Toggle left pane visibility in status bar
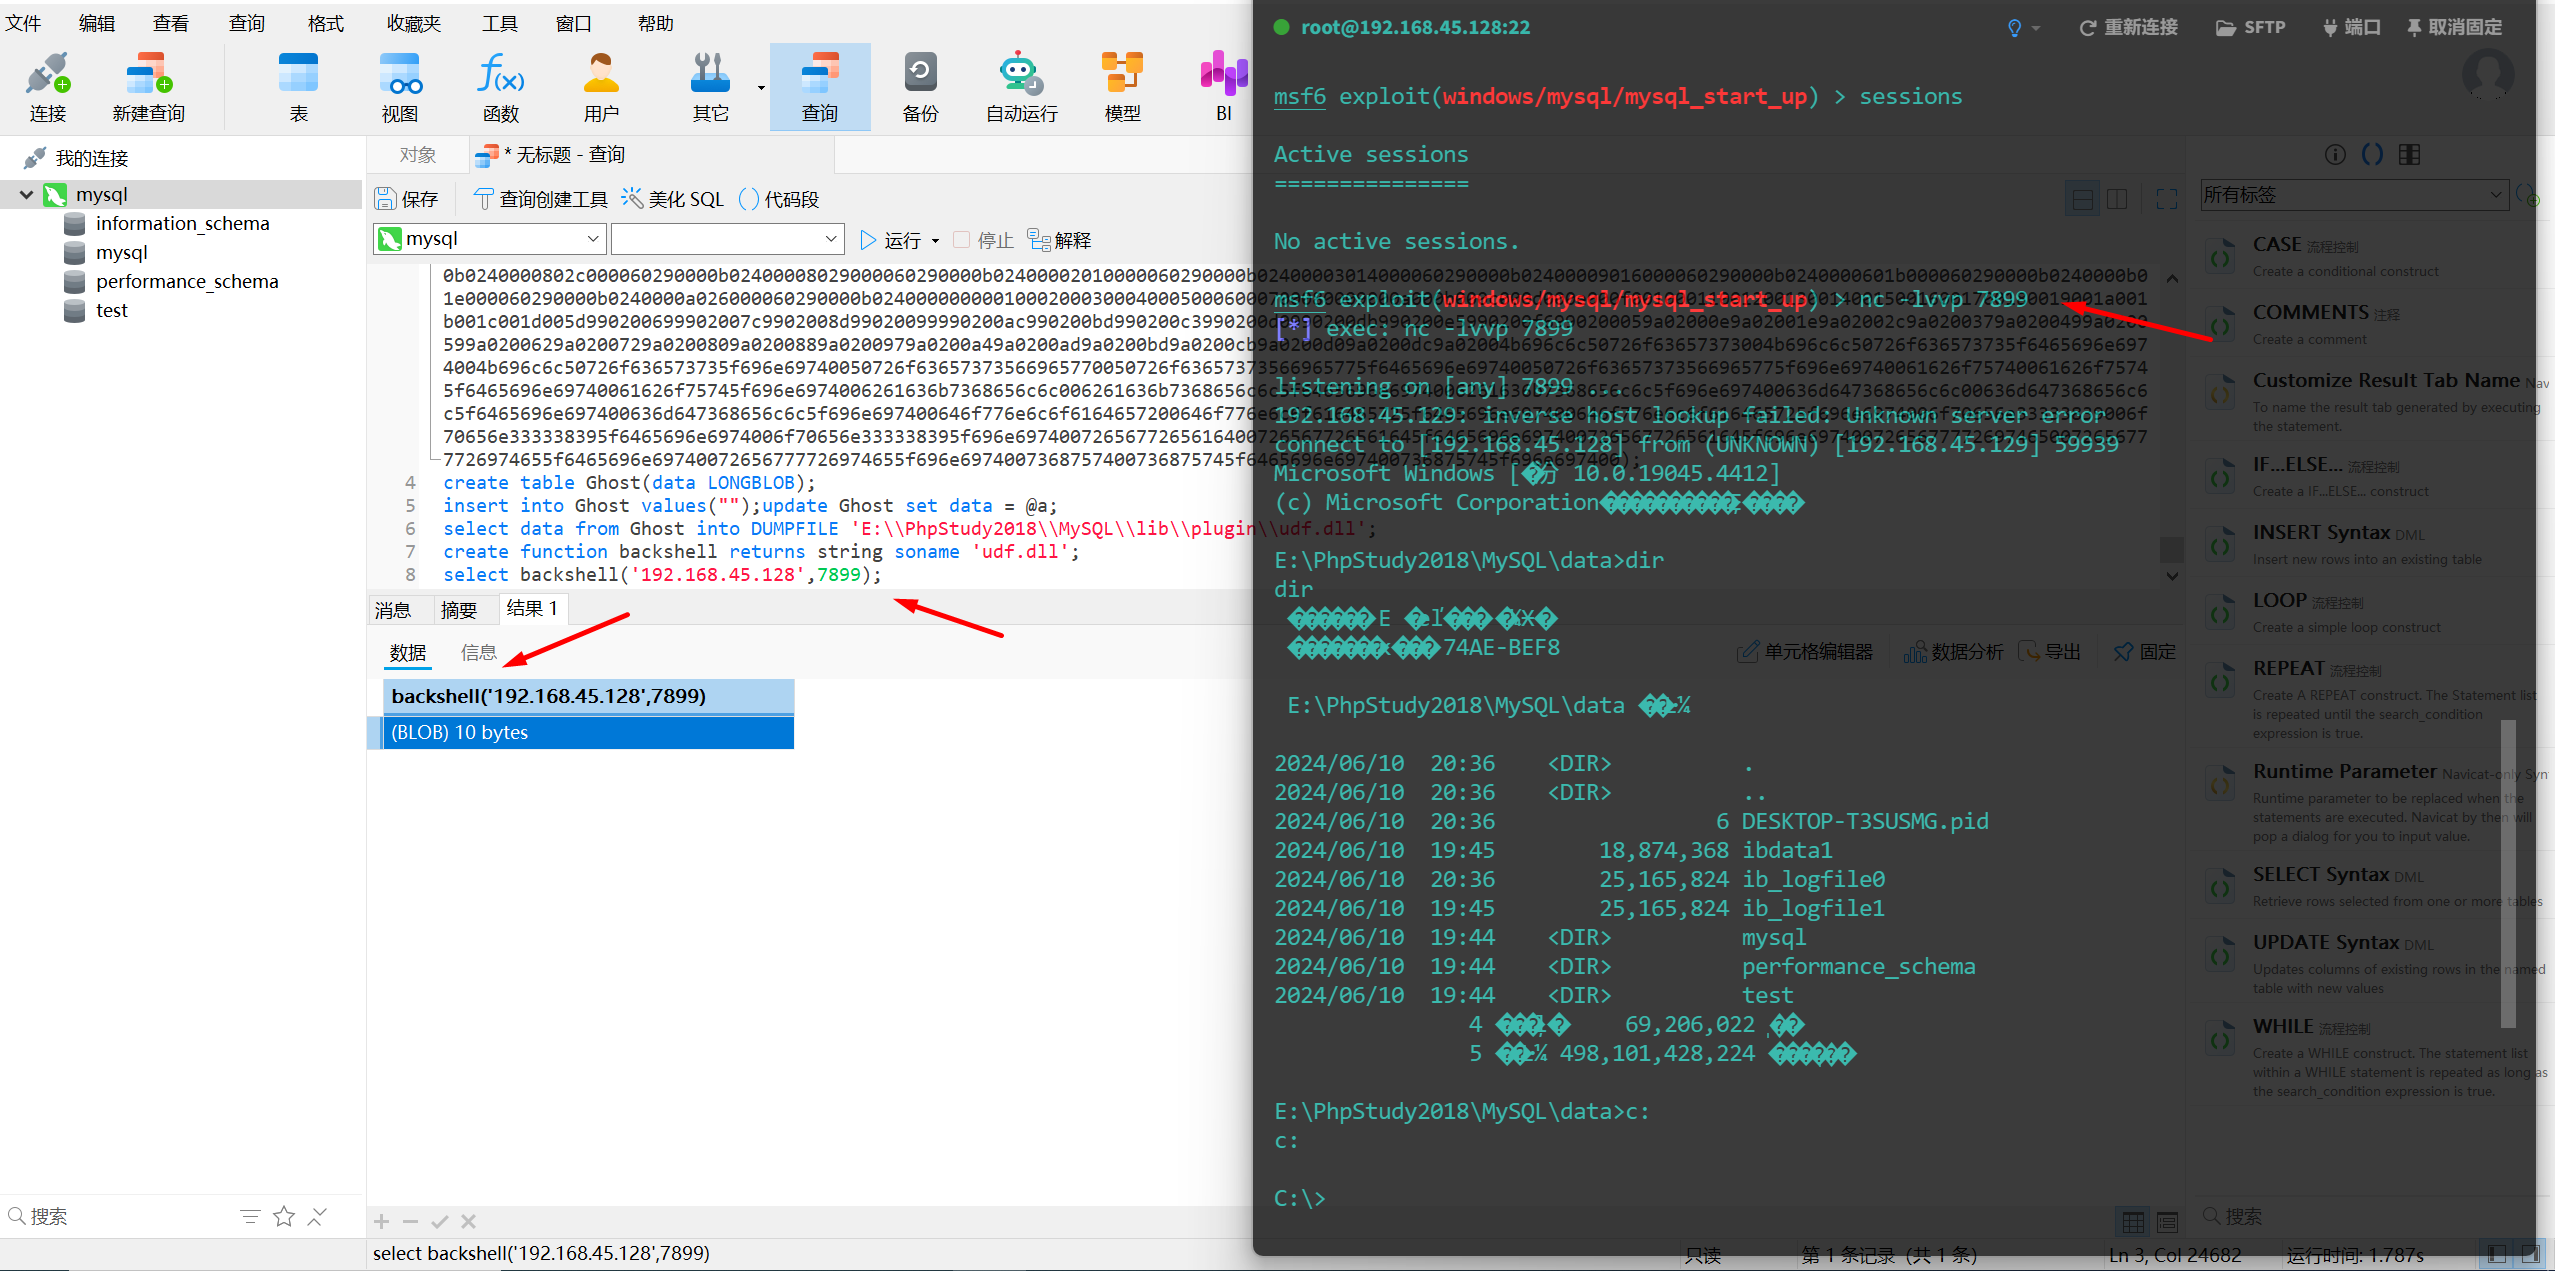The height and width of the screenshot is (1271, 2555). coord(2497,1253)
